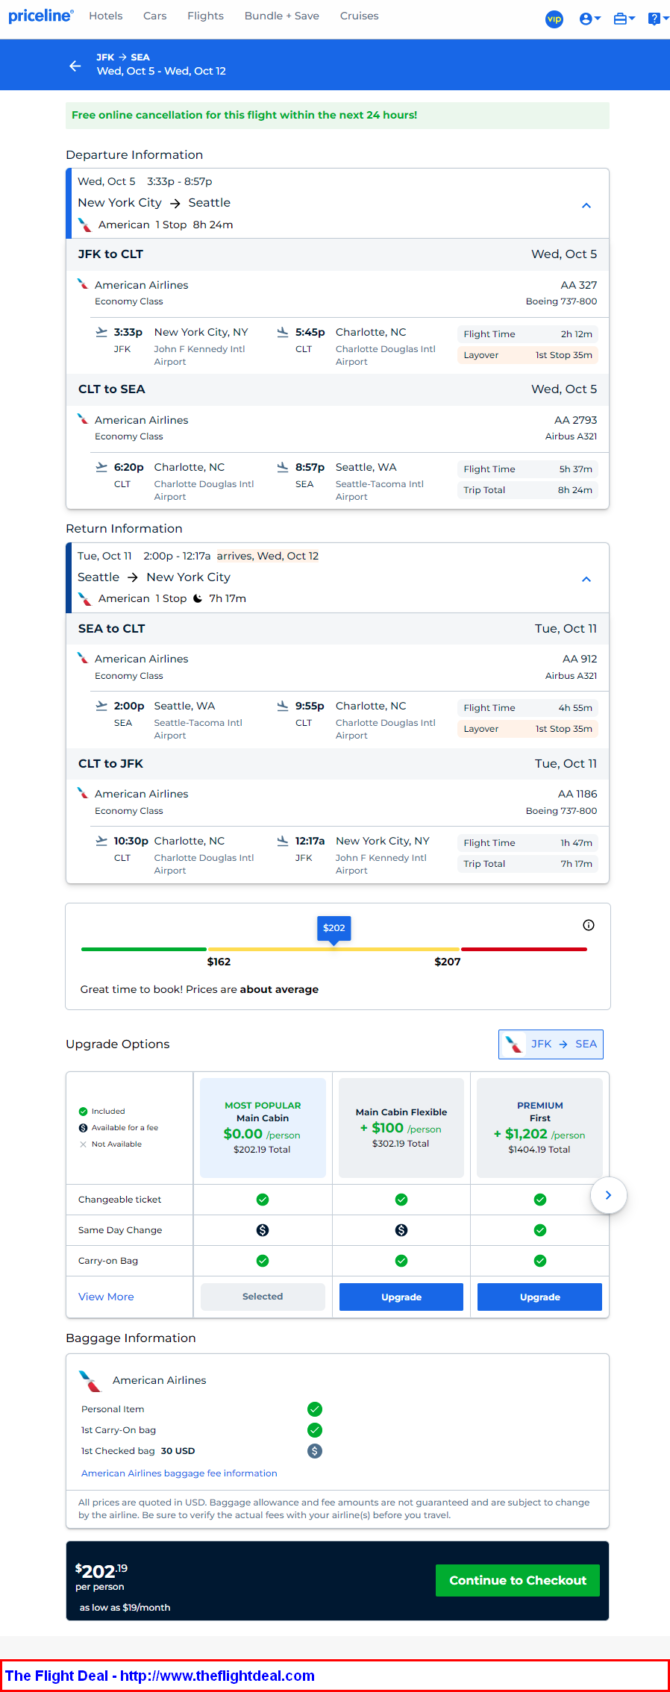
Task: Select Main Cabin Flexible fare card
Action: click(401, 1128)
